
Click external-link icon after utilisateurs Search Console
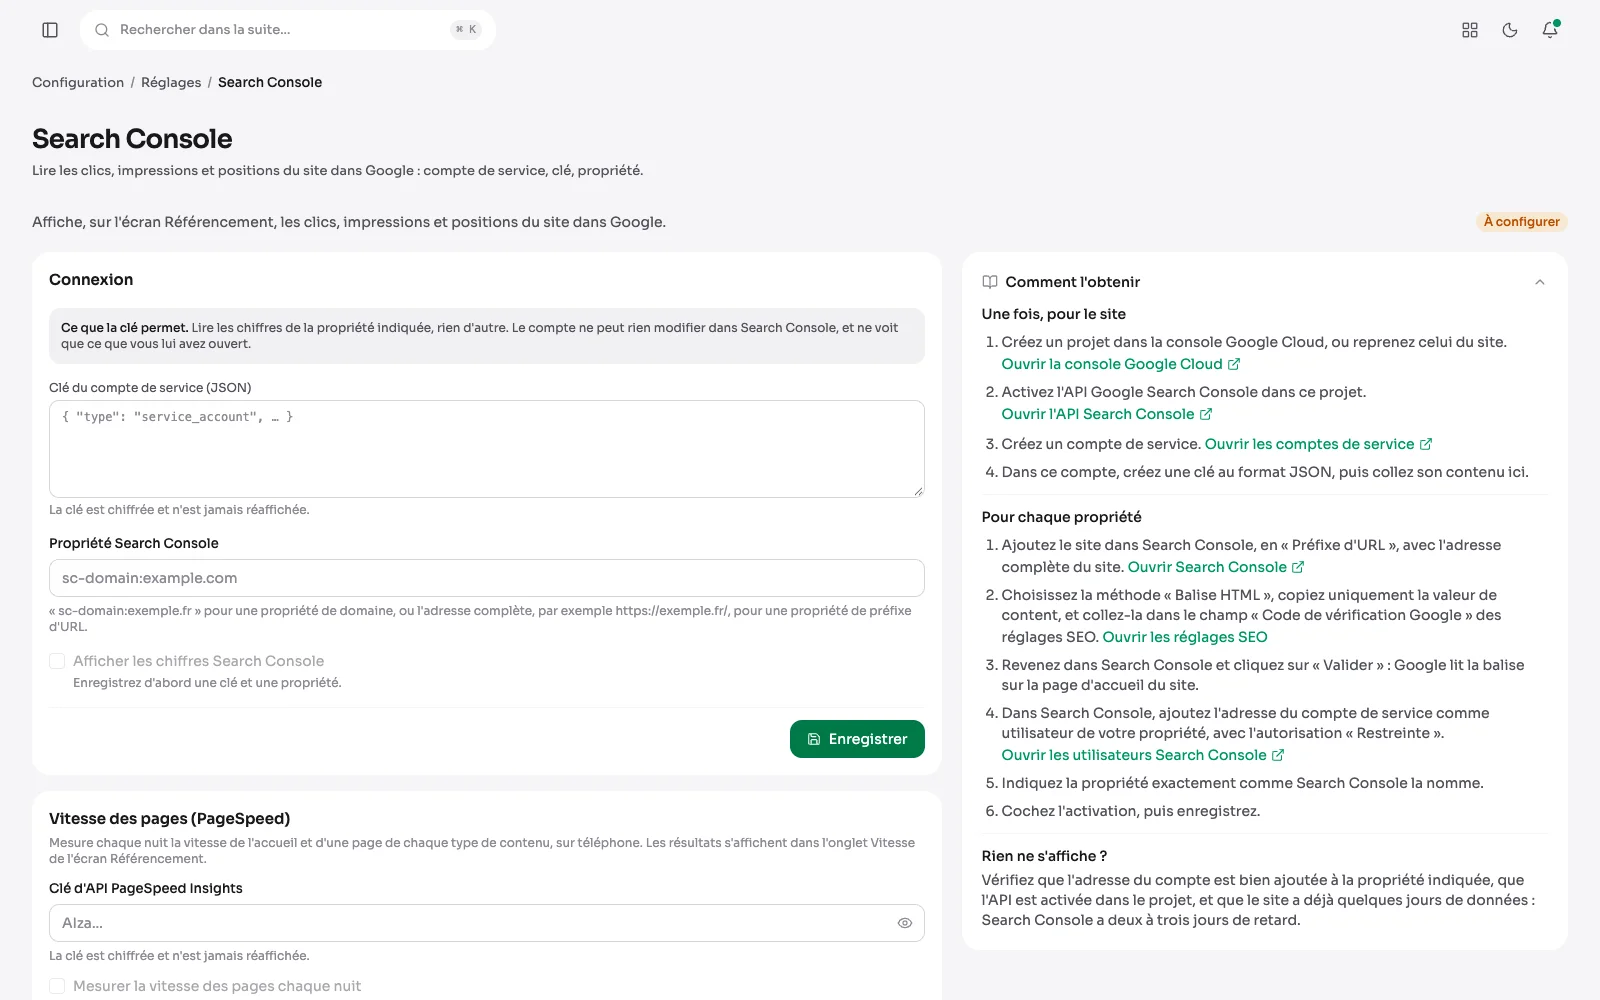1278,755
